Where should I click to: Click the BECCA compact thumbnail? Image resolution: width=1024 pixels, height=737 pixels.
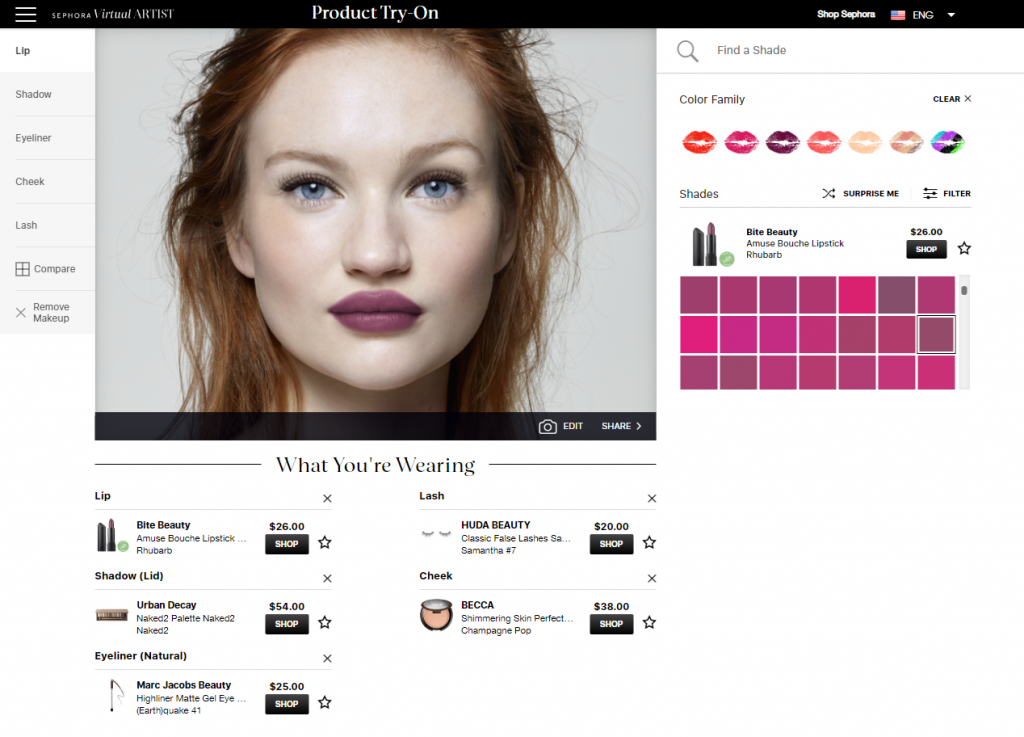click(x=436, y=616)
